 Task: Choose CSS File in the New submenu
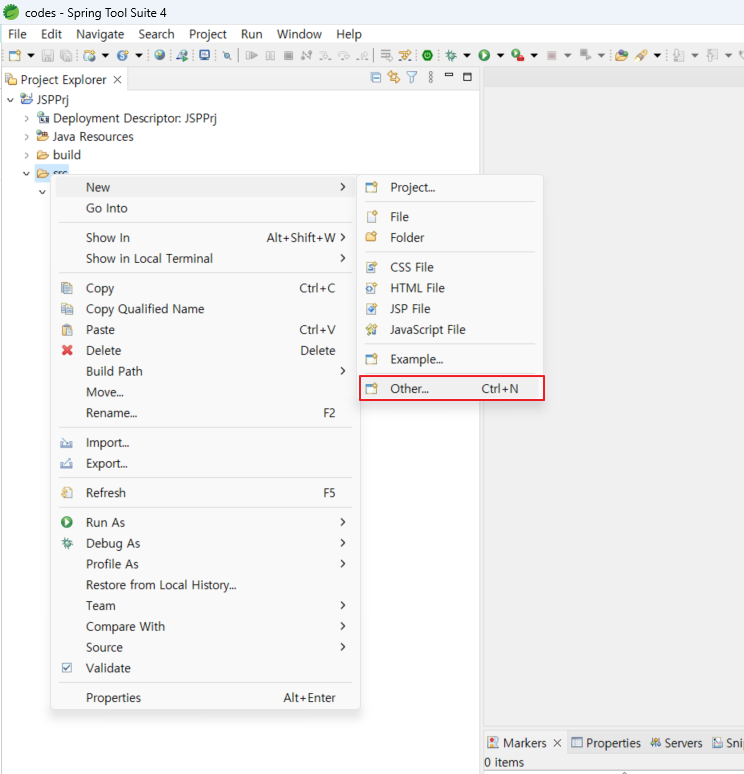[x=452, y=267]
